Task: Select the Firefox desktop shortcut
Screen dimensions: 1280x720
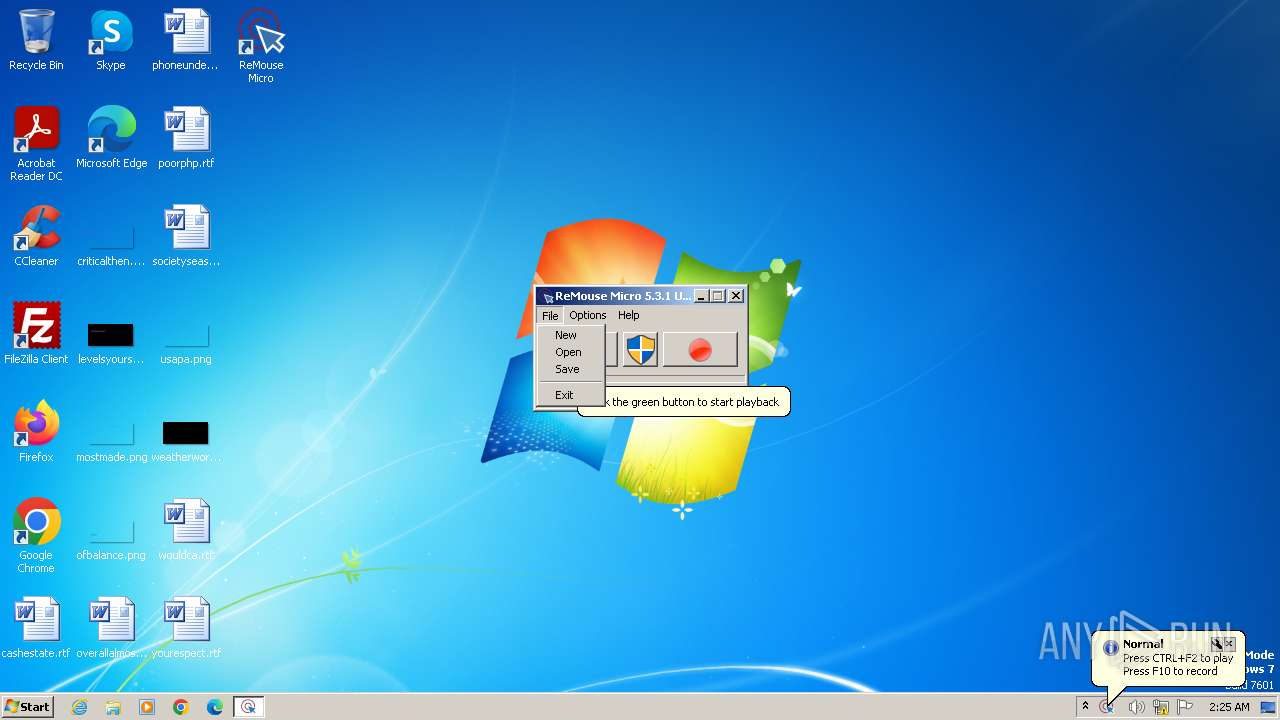Action: [x=36, y=432]
